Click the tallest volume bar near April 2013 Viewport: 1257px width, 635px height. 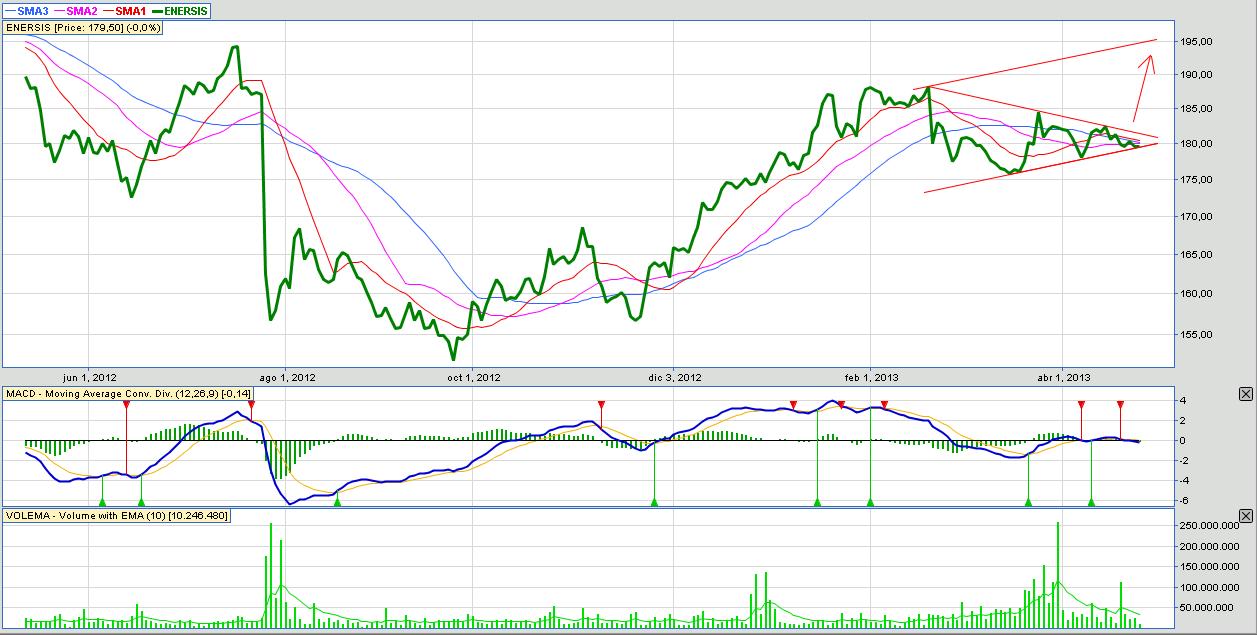click(1057, 575)
